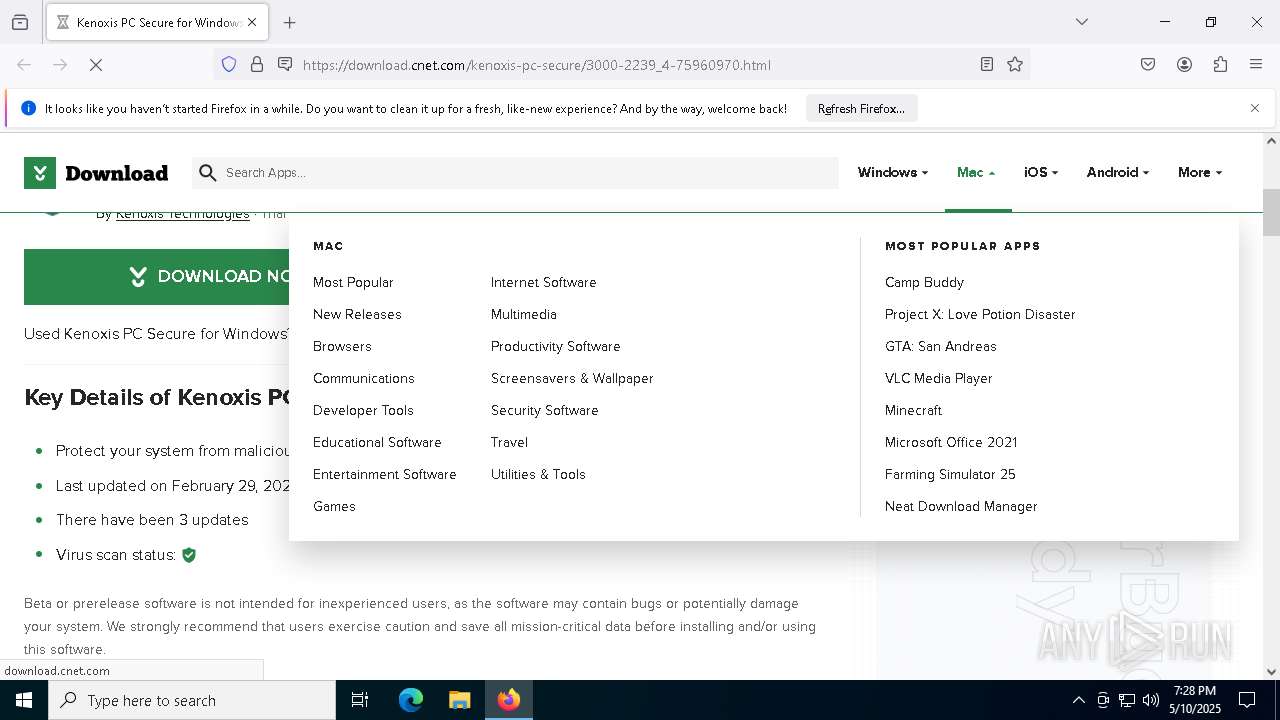Open the Educational Software category
Viewport: 1280px width, 720px height.
click(x=377, y=442)
